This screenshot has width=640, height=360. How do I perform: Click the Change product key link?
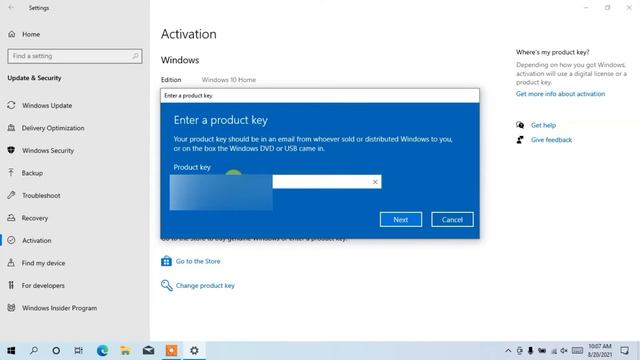point(205,286)
